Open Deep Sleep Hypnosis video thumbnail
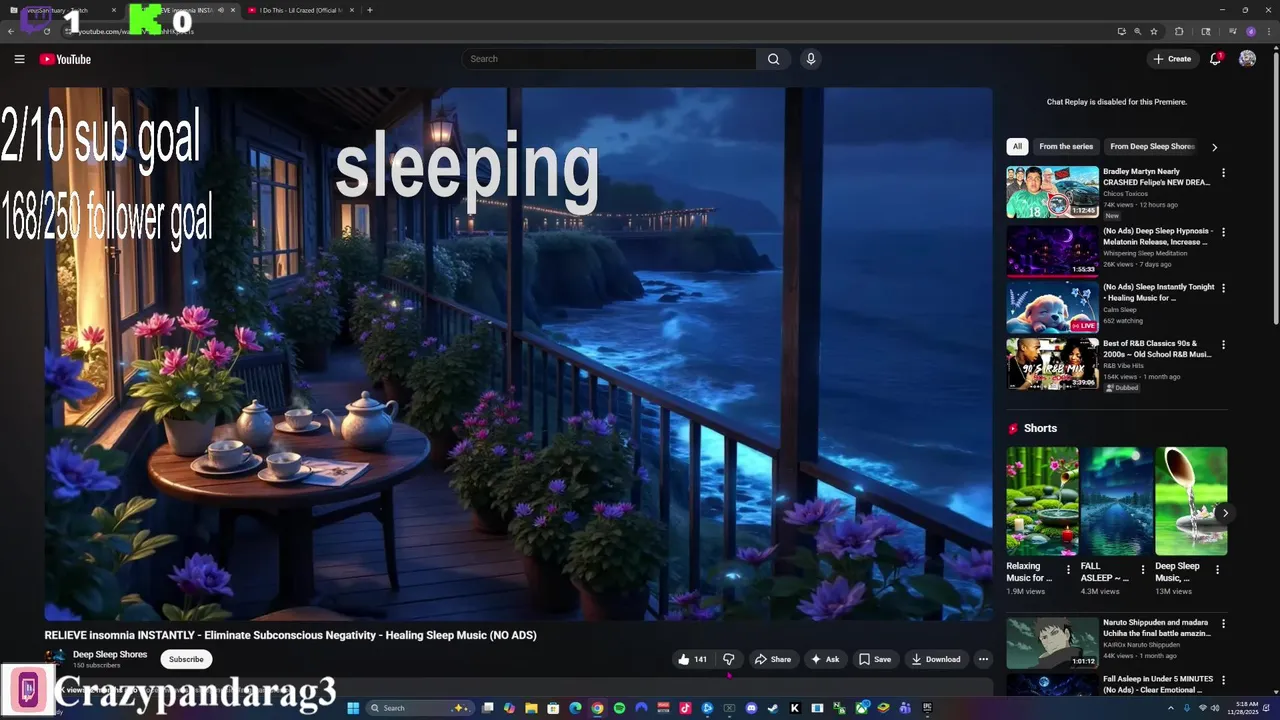The image size is (1280, 720). (x=1052, y=250)
